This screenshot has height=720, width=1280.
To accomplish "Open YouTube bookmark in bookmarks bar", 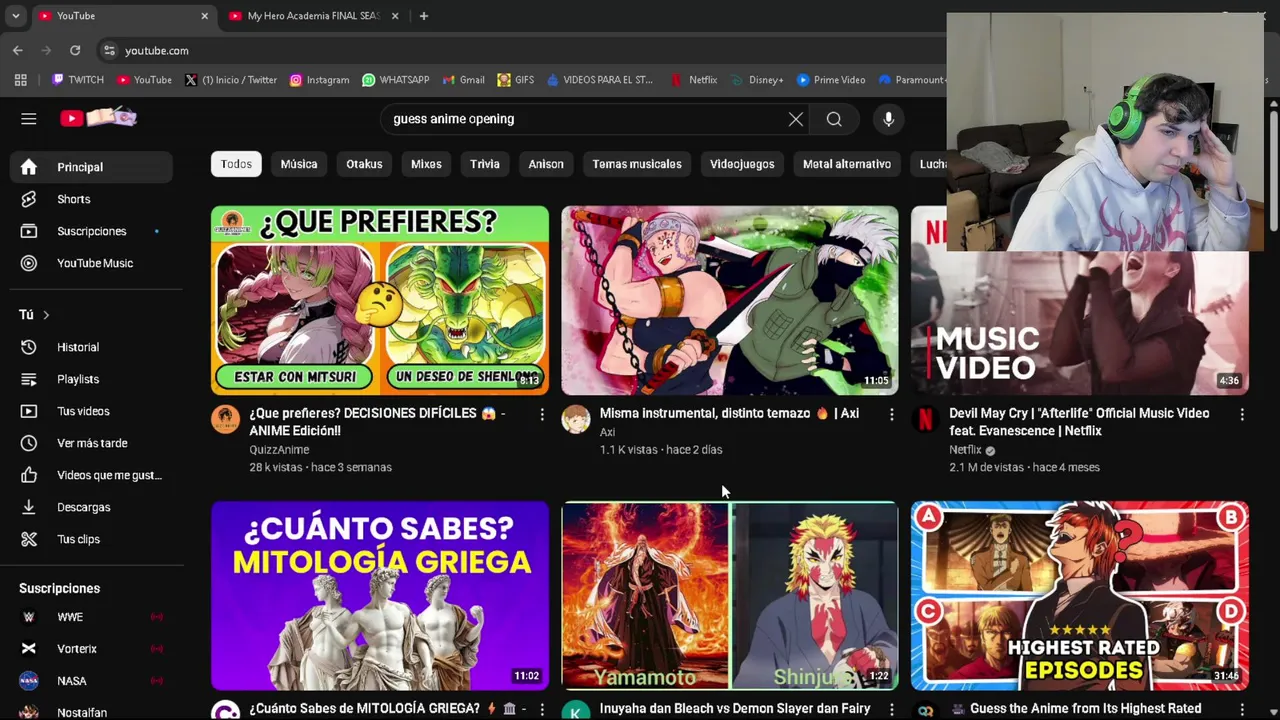I will pos(144,80).
